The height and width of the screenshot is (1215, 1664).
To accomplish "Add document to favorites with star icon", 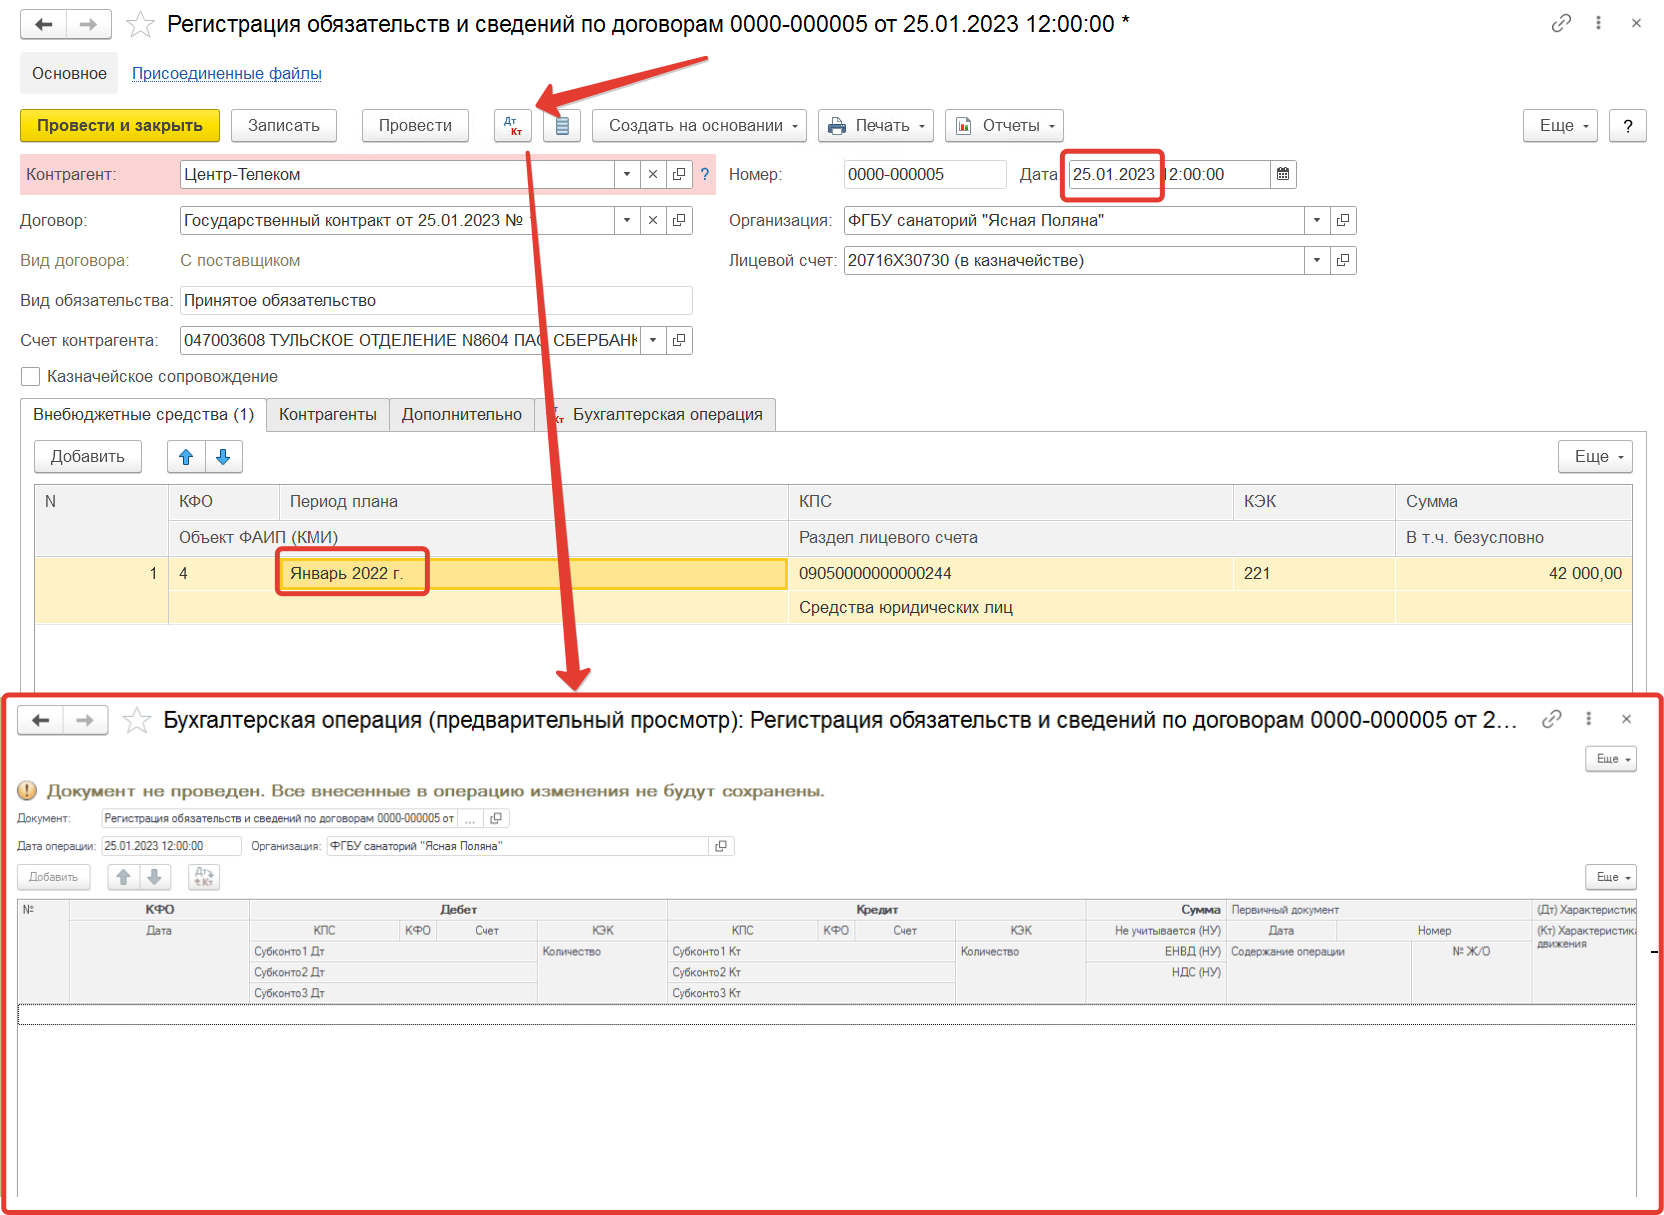I will [x=141, y=24].
